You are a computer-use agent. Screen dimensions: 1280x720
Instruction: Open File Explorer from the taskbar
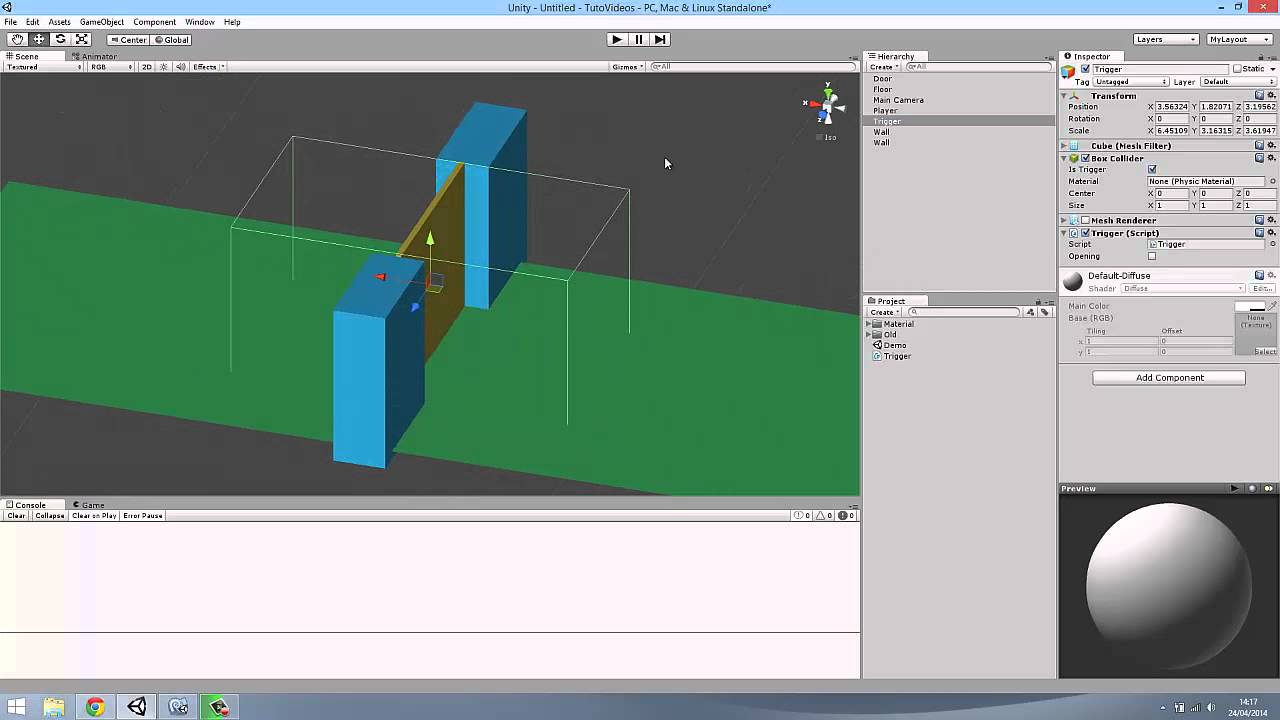click(54, 707)
